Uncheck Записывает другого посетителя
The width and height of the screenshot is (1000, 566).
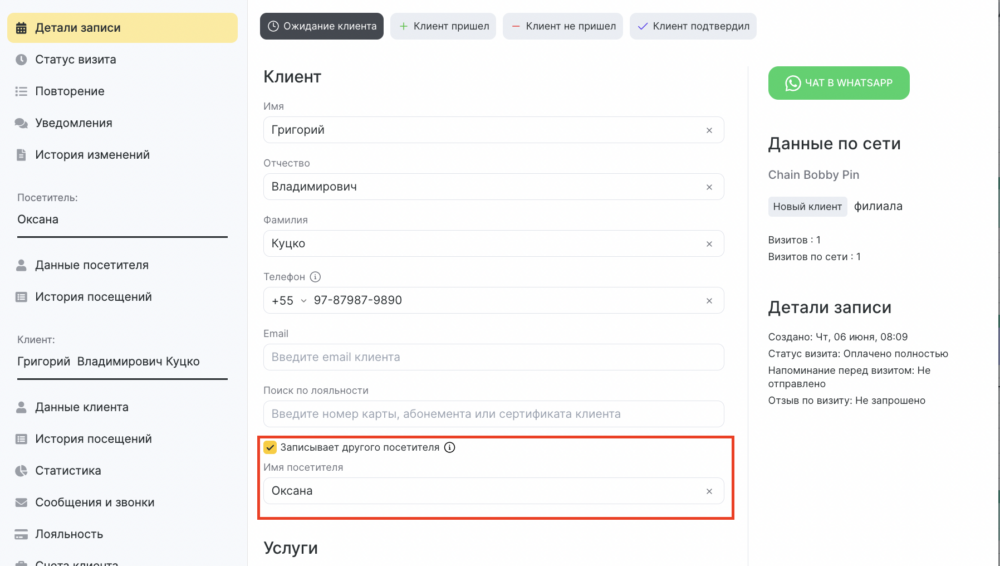(x=270, y=447)
